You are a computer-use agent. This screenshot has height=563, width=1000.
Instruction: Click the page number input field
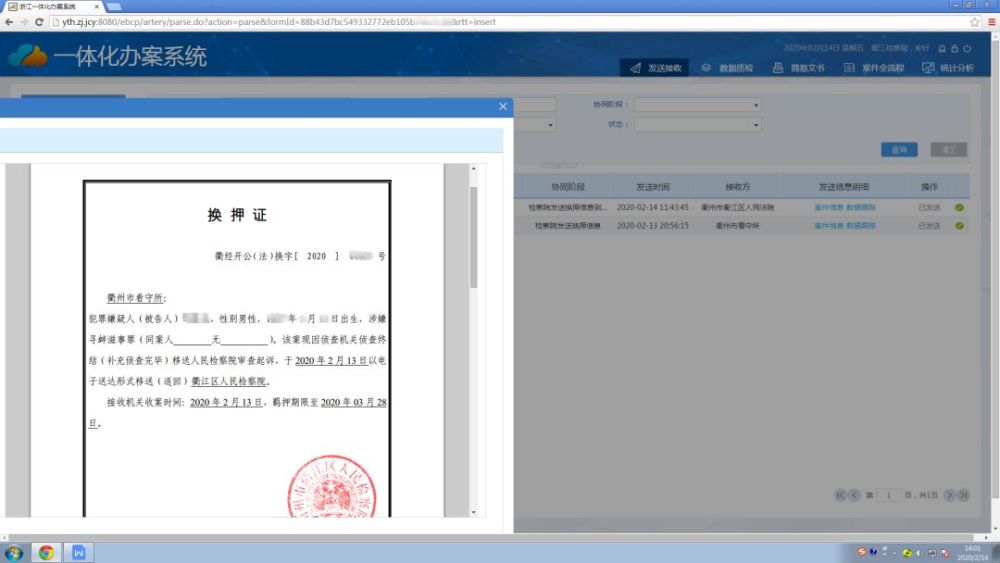(888, 495)
